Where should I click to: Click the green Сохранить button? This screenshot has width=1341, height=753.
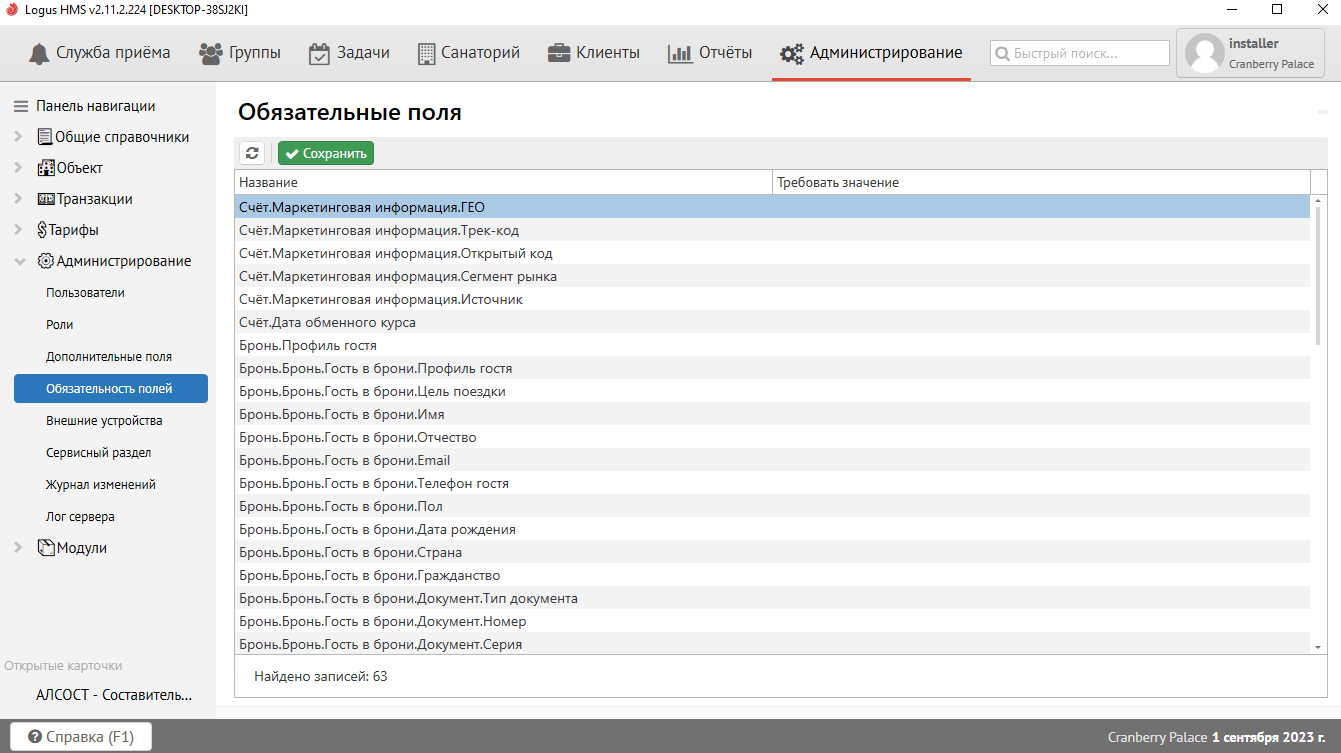[x=326, y=153]
